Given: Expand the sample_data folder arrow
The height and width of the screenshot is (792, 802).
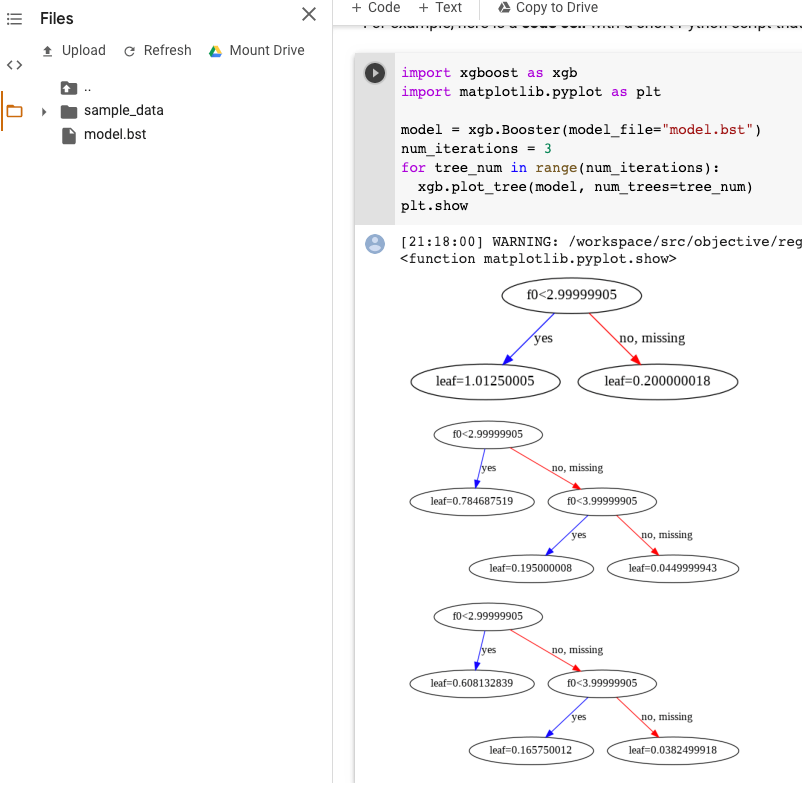Looking at the screenshot, I should pyautogui.click(x=44, y=111).
